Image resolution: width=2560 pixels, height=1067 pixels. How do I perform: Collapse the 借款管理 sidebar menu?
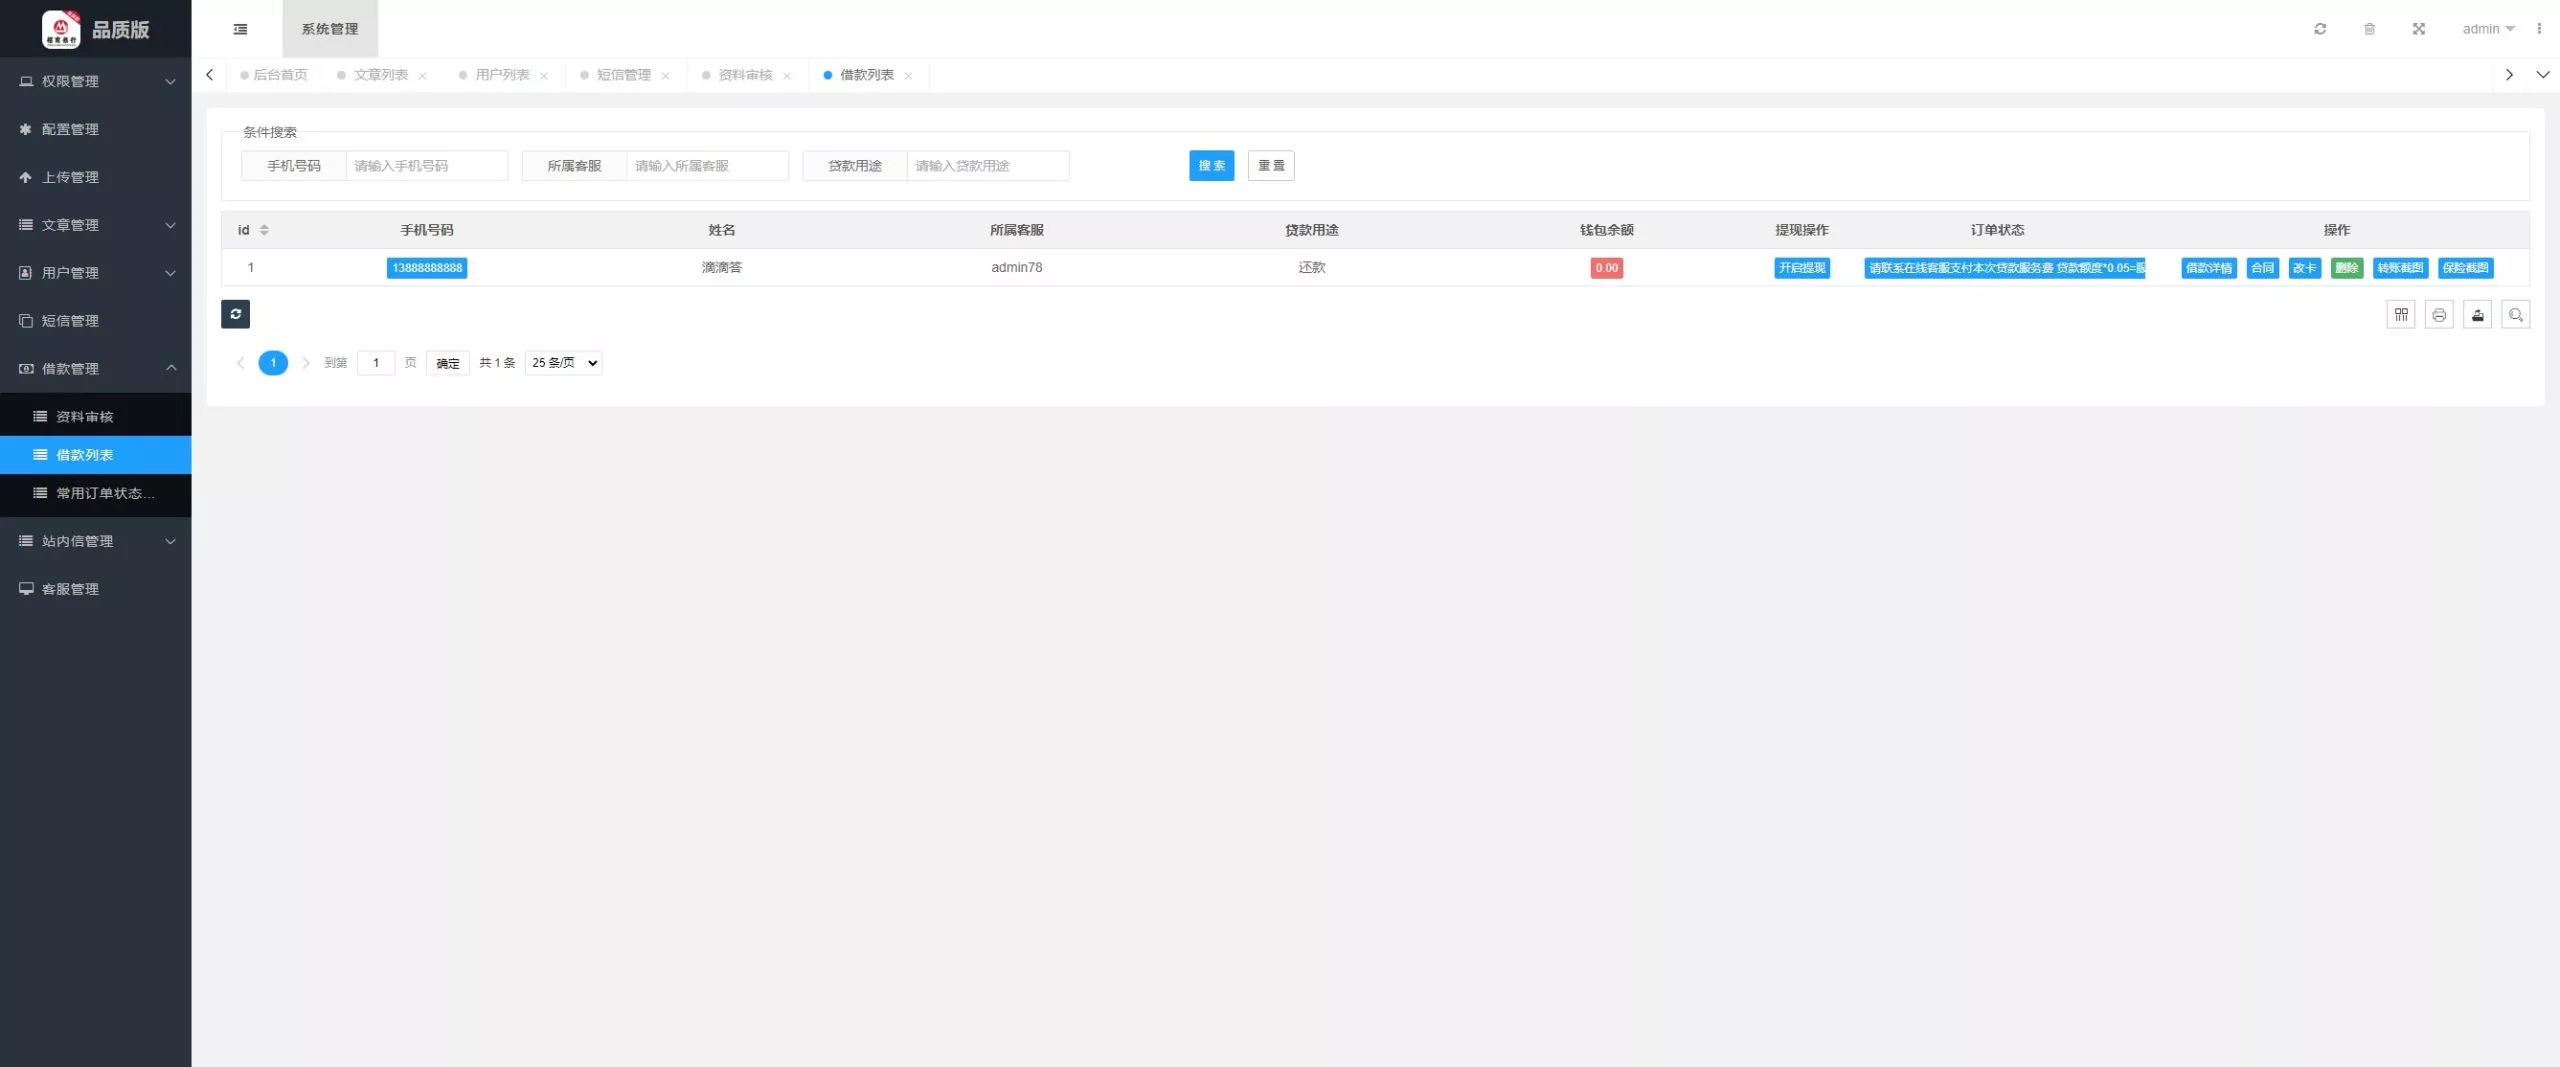(96, 368)
